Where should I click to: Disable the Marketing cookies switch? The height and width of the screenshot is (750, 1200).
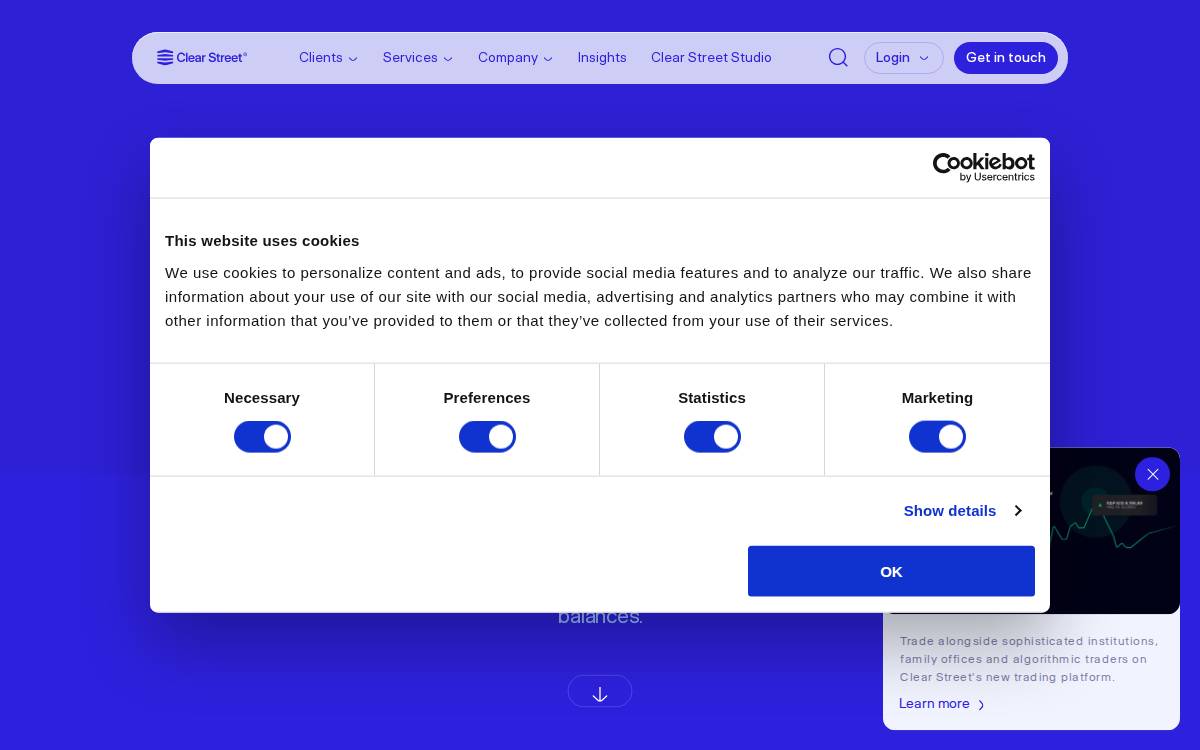pos(937,437)
